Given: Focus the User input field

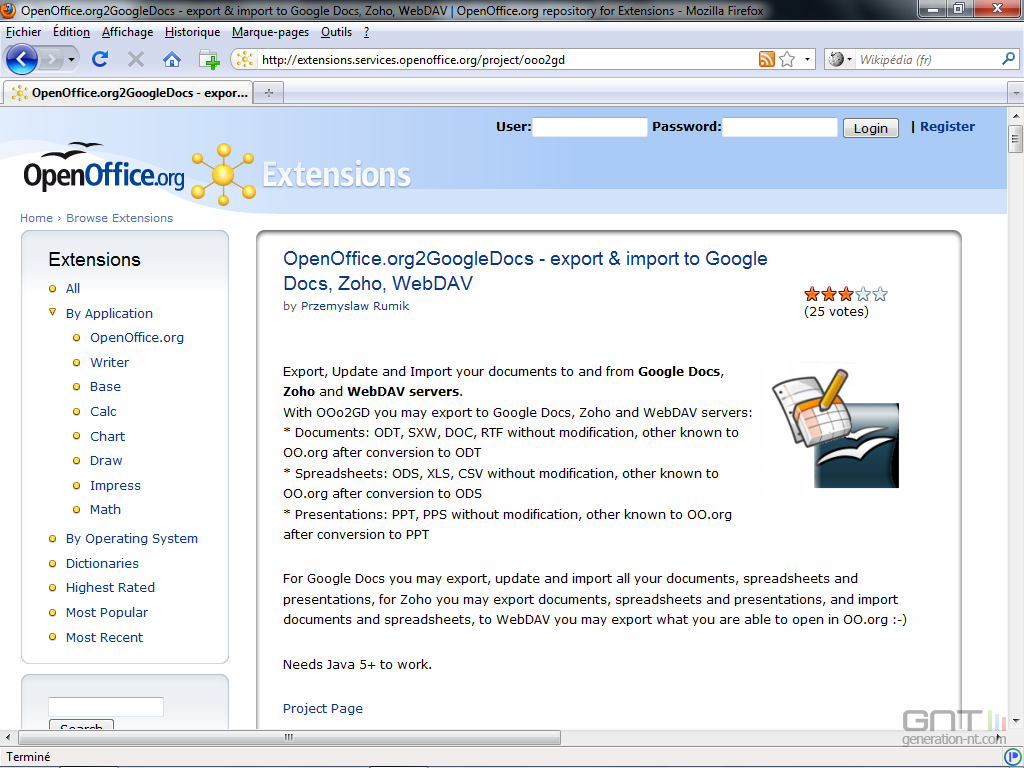Looking at the screenshot, I should click(x=590, y=127).
